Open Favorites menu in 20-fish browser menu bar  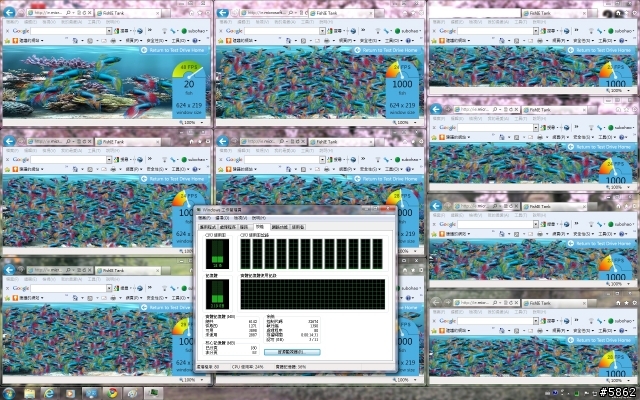point(71,22)
